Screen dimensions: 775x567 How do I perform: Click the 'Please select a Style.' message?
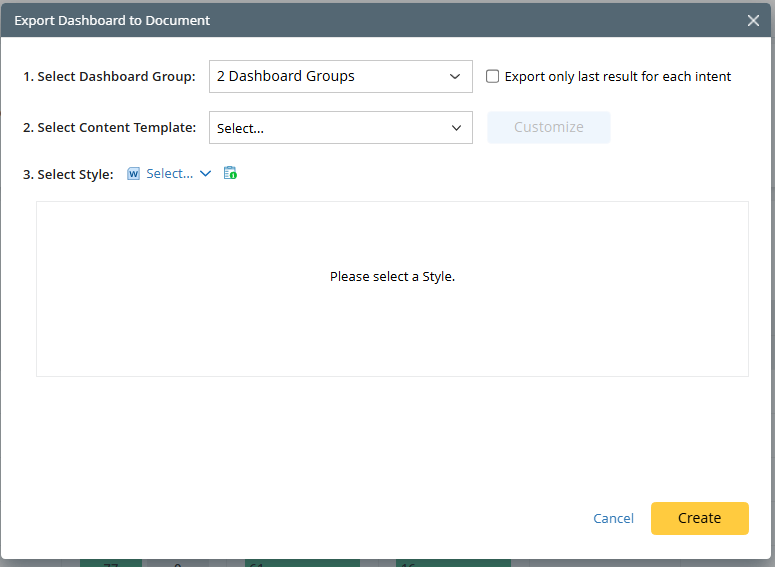coord(392,276)
